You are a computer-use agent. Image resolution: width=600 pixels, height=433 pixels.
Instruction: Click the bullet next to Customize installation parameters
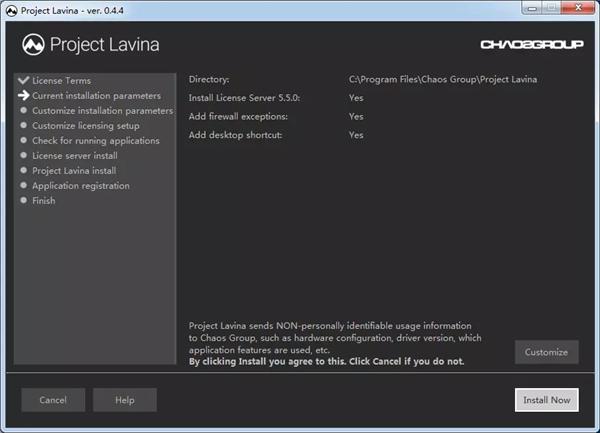24,110
